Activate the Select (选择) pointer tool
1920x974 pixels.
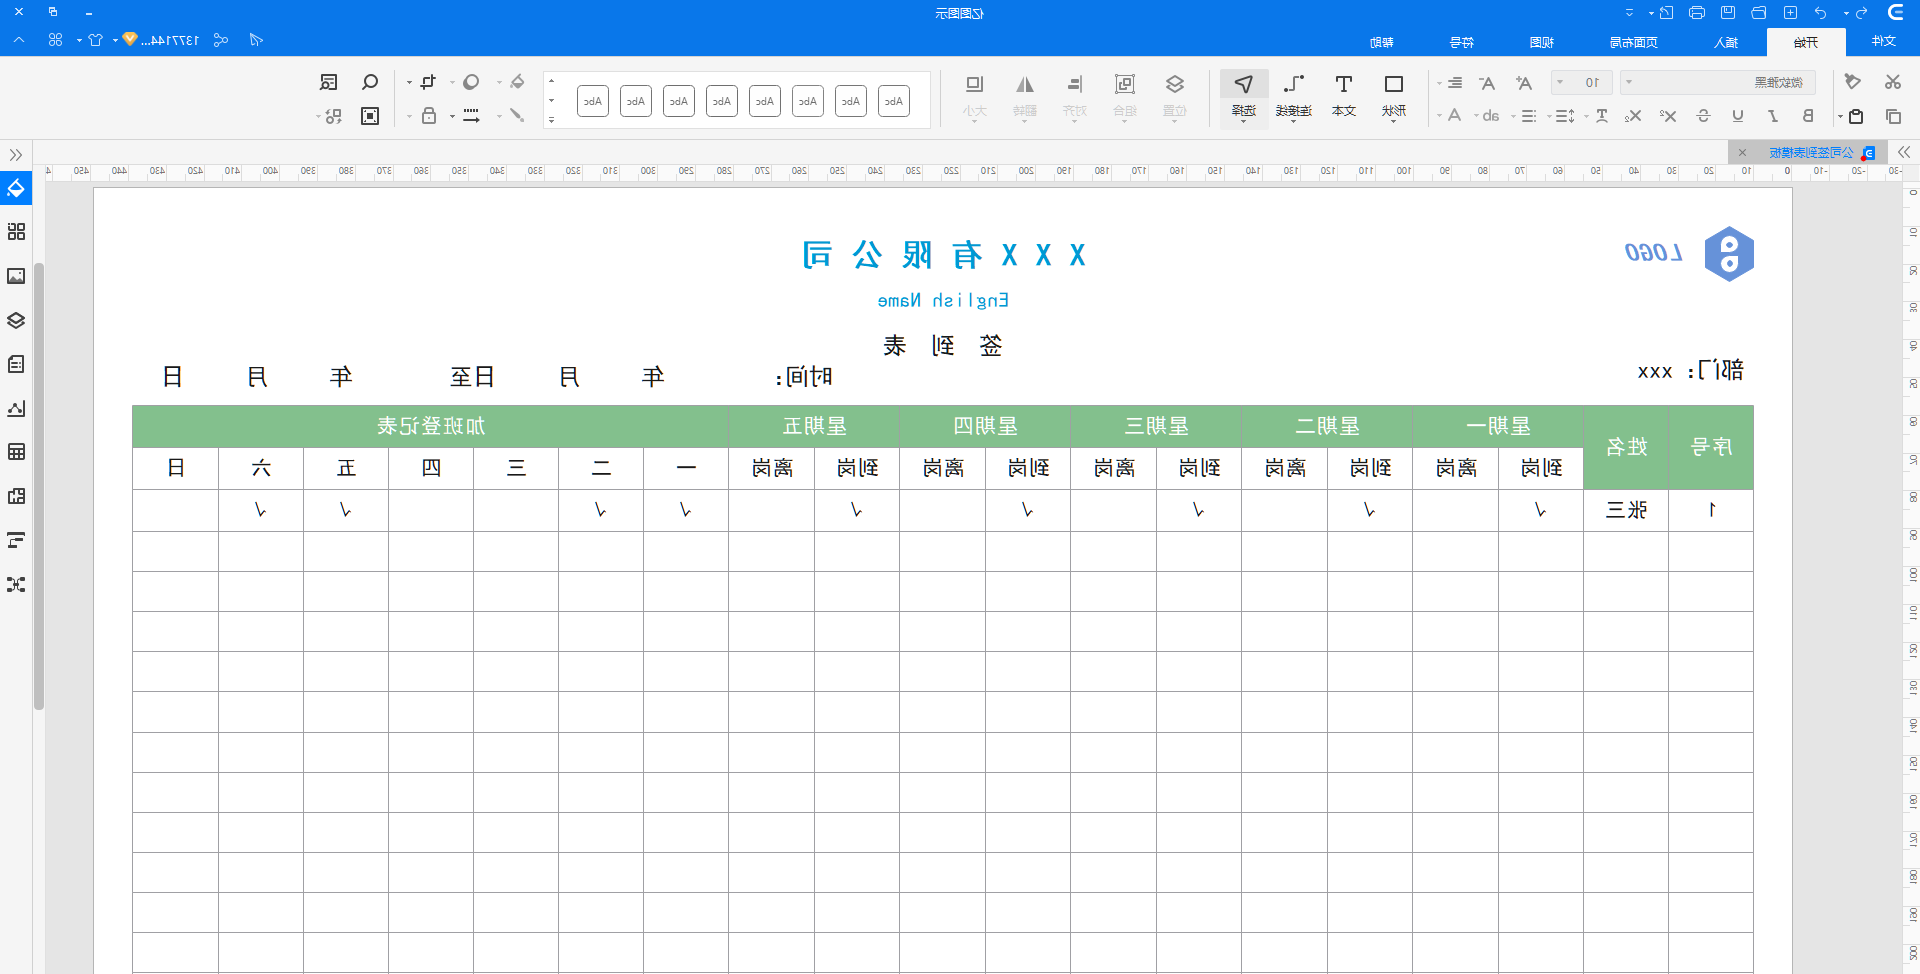1244,96
